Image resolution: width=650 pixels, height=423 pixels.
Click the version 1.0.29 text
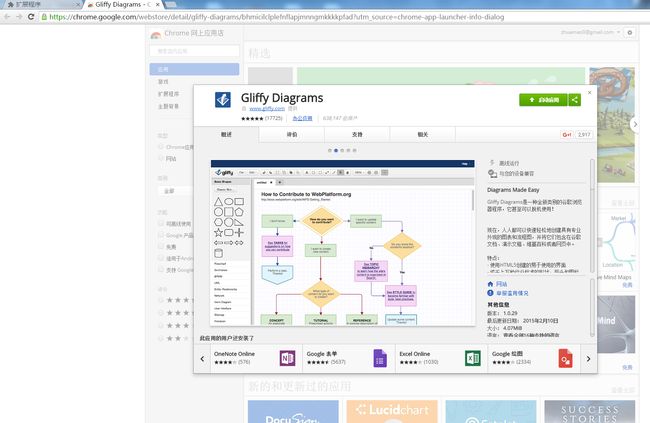click(x=502, y=313)
